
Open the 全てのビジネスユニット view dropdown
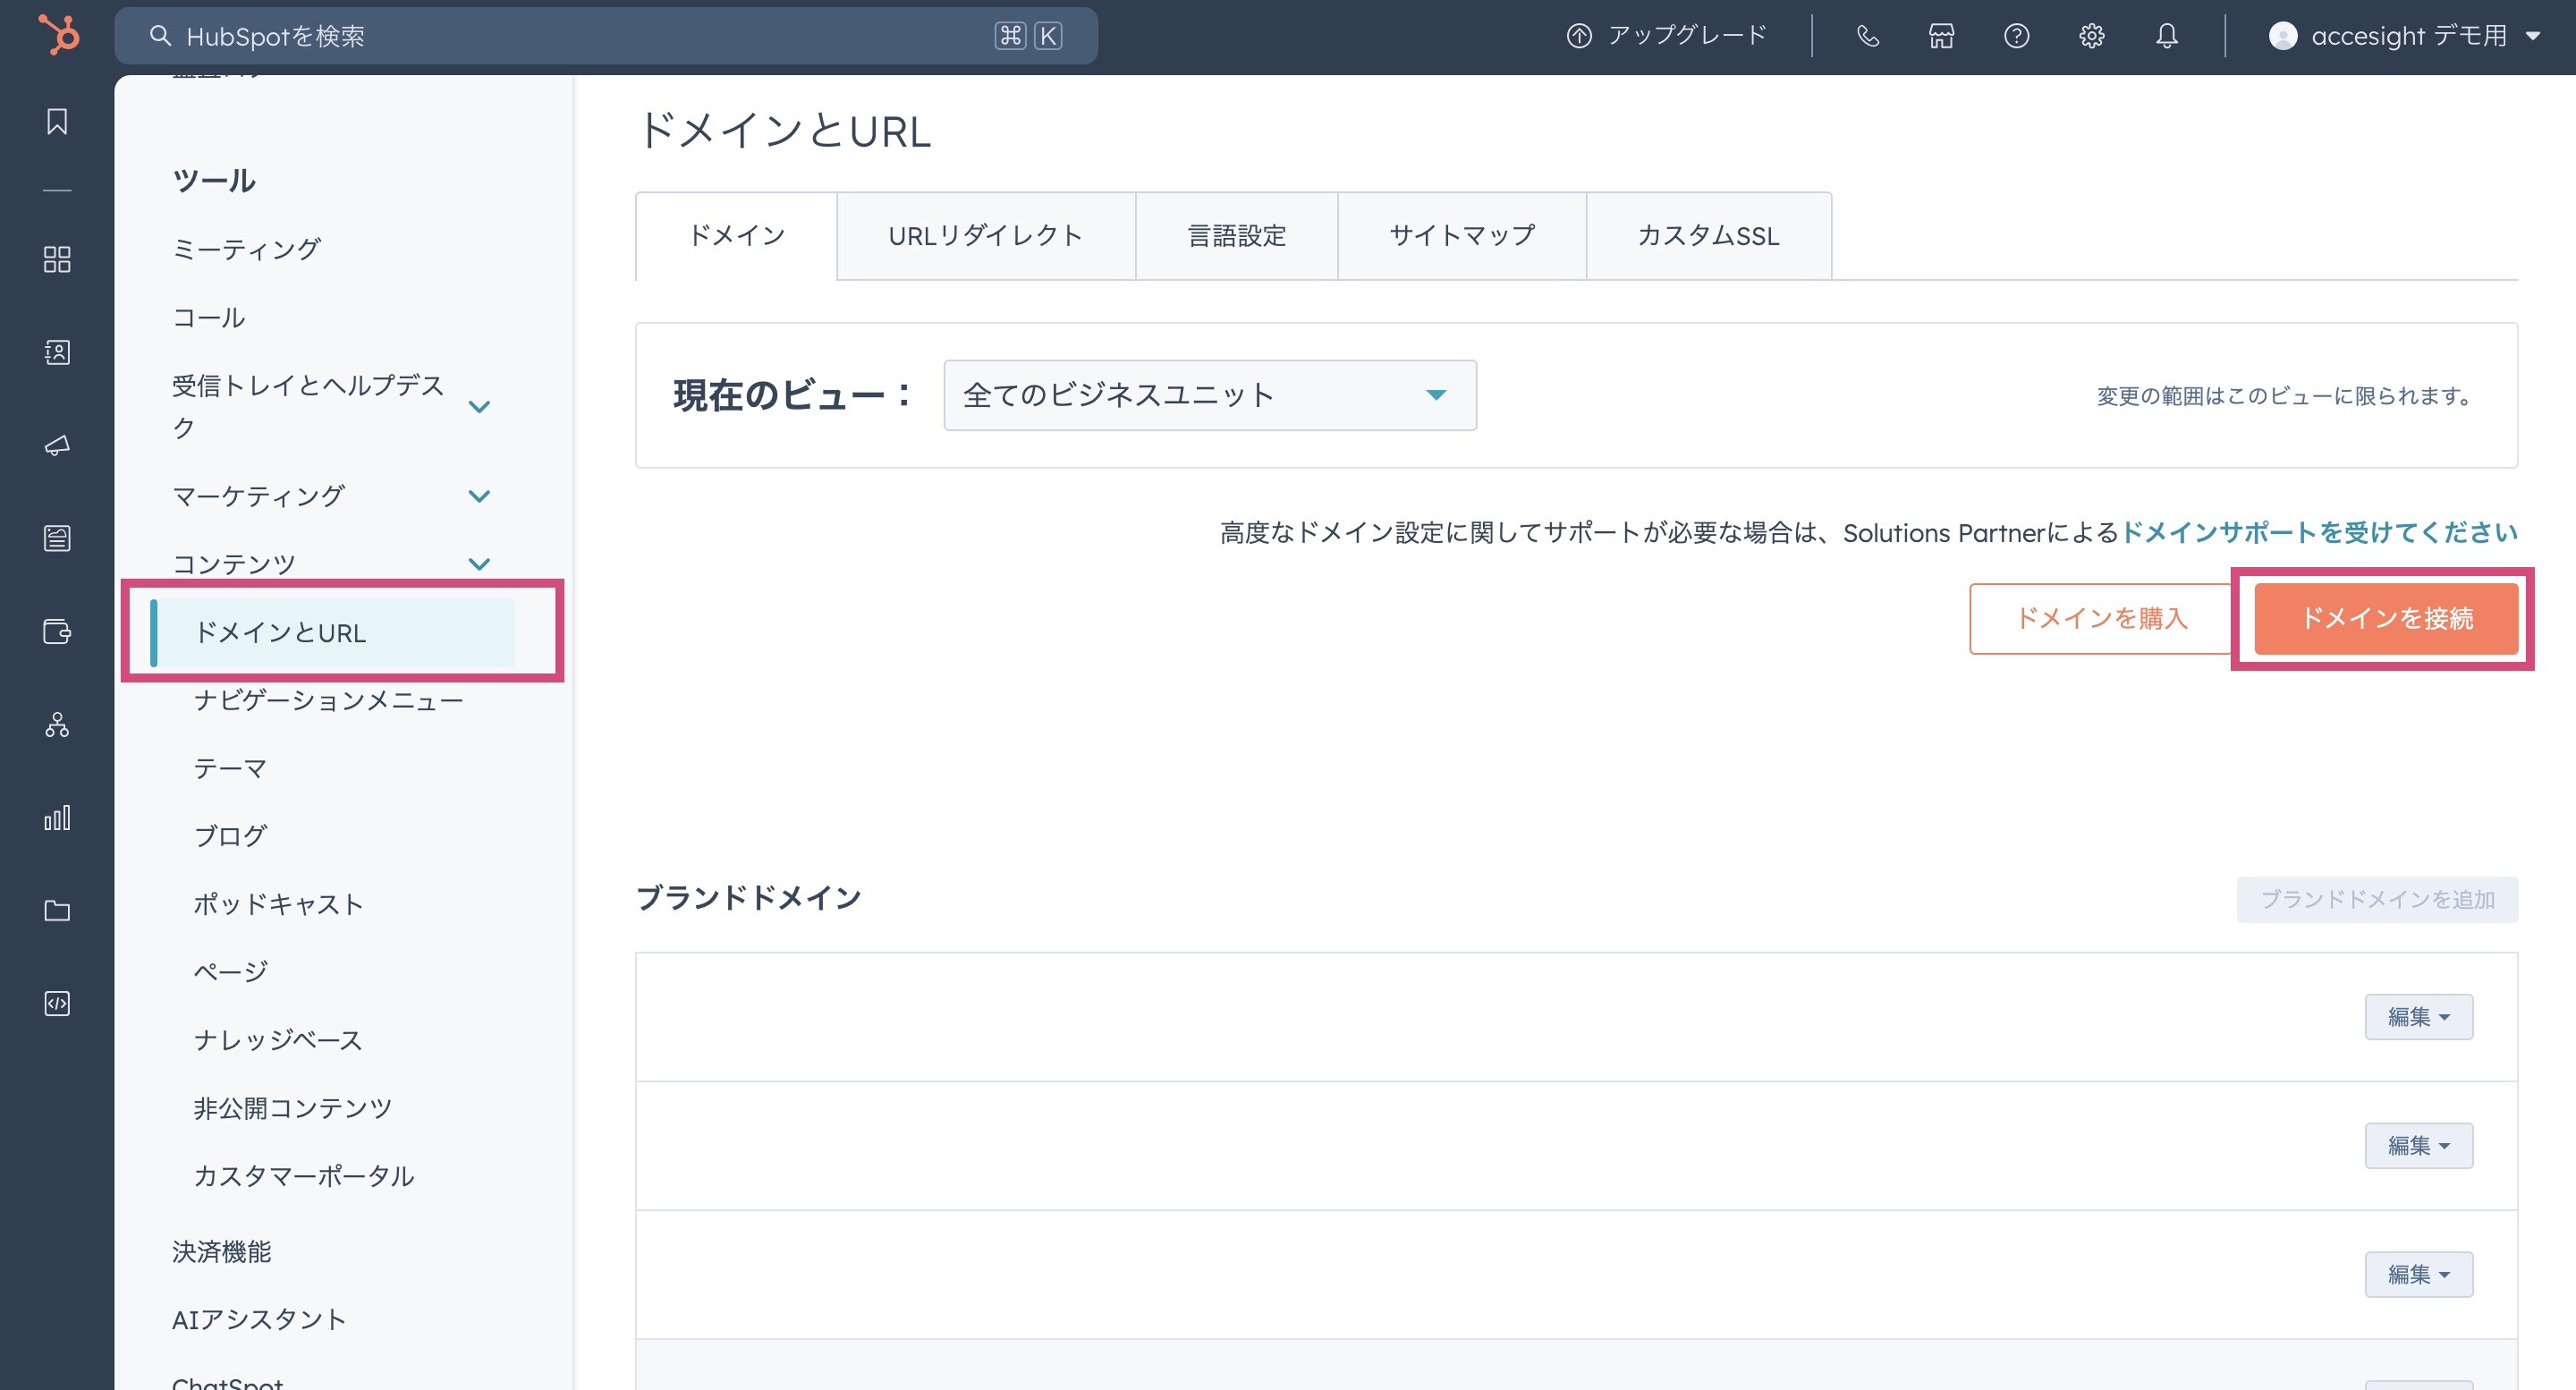[x=1209, y=396]
